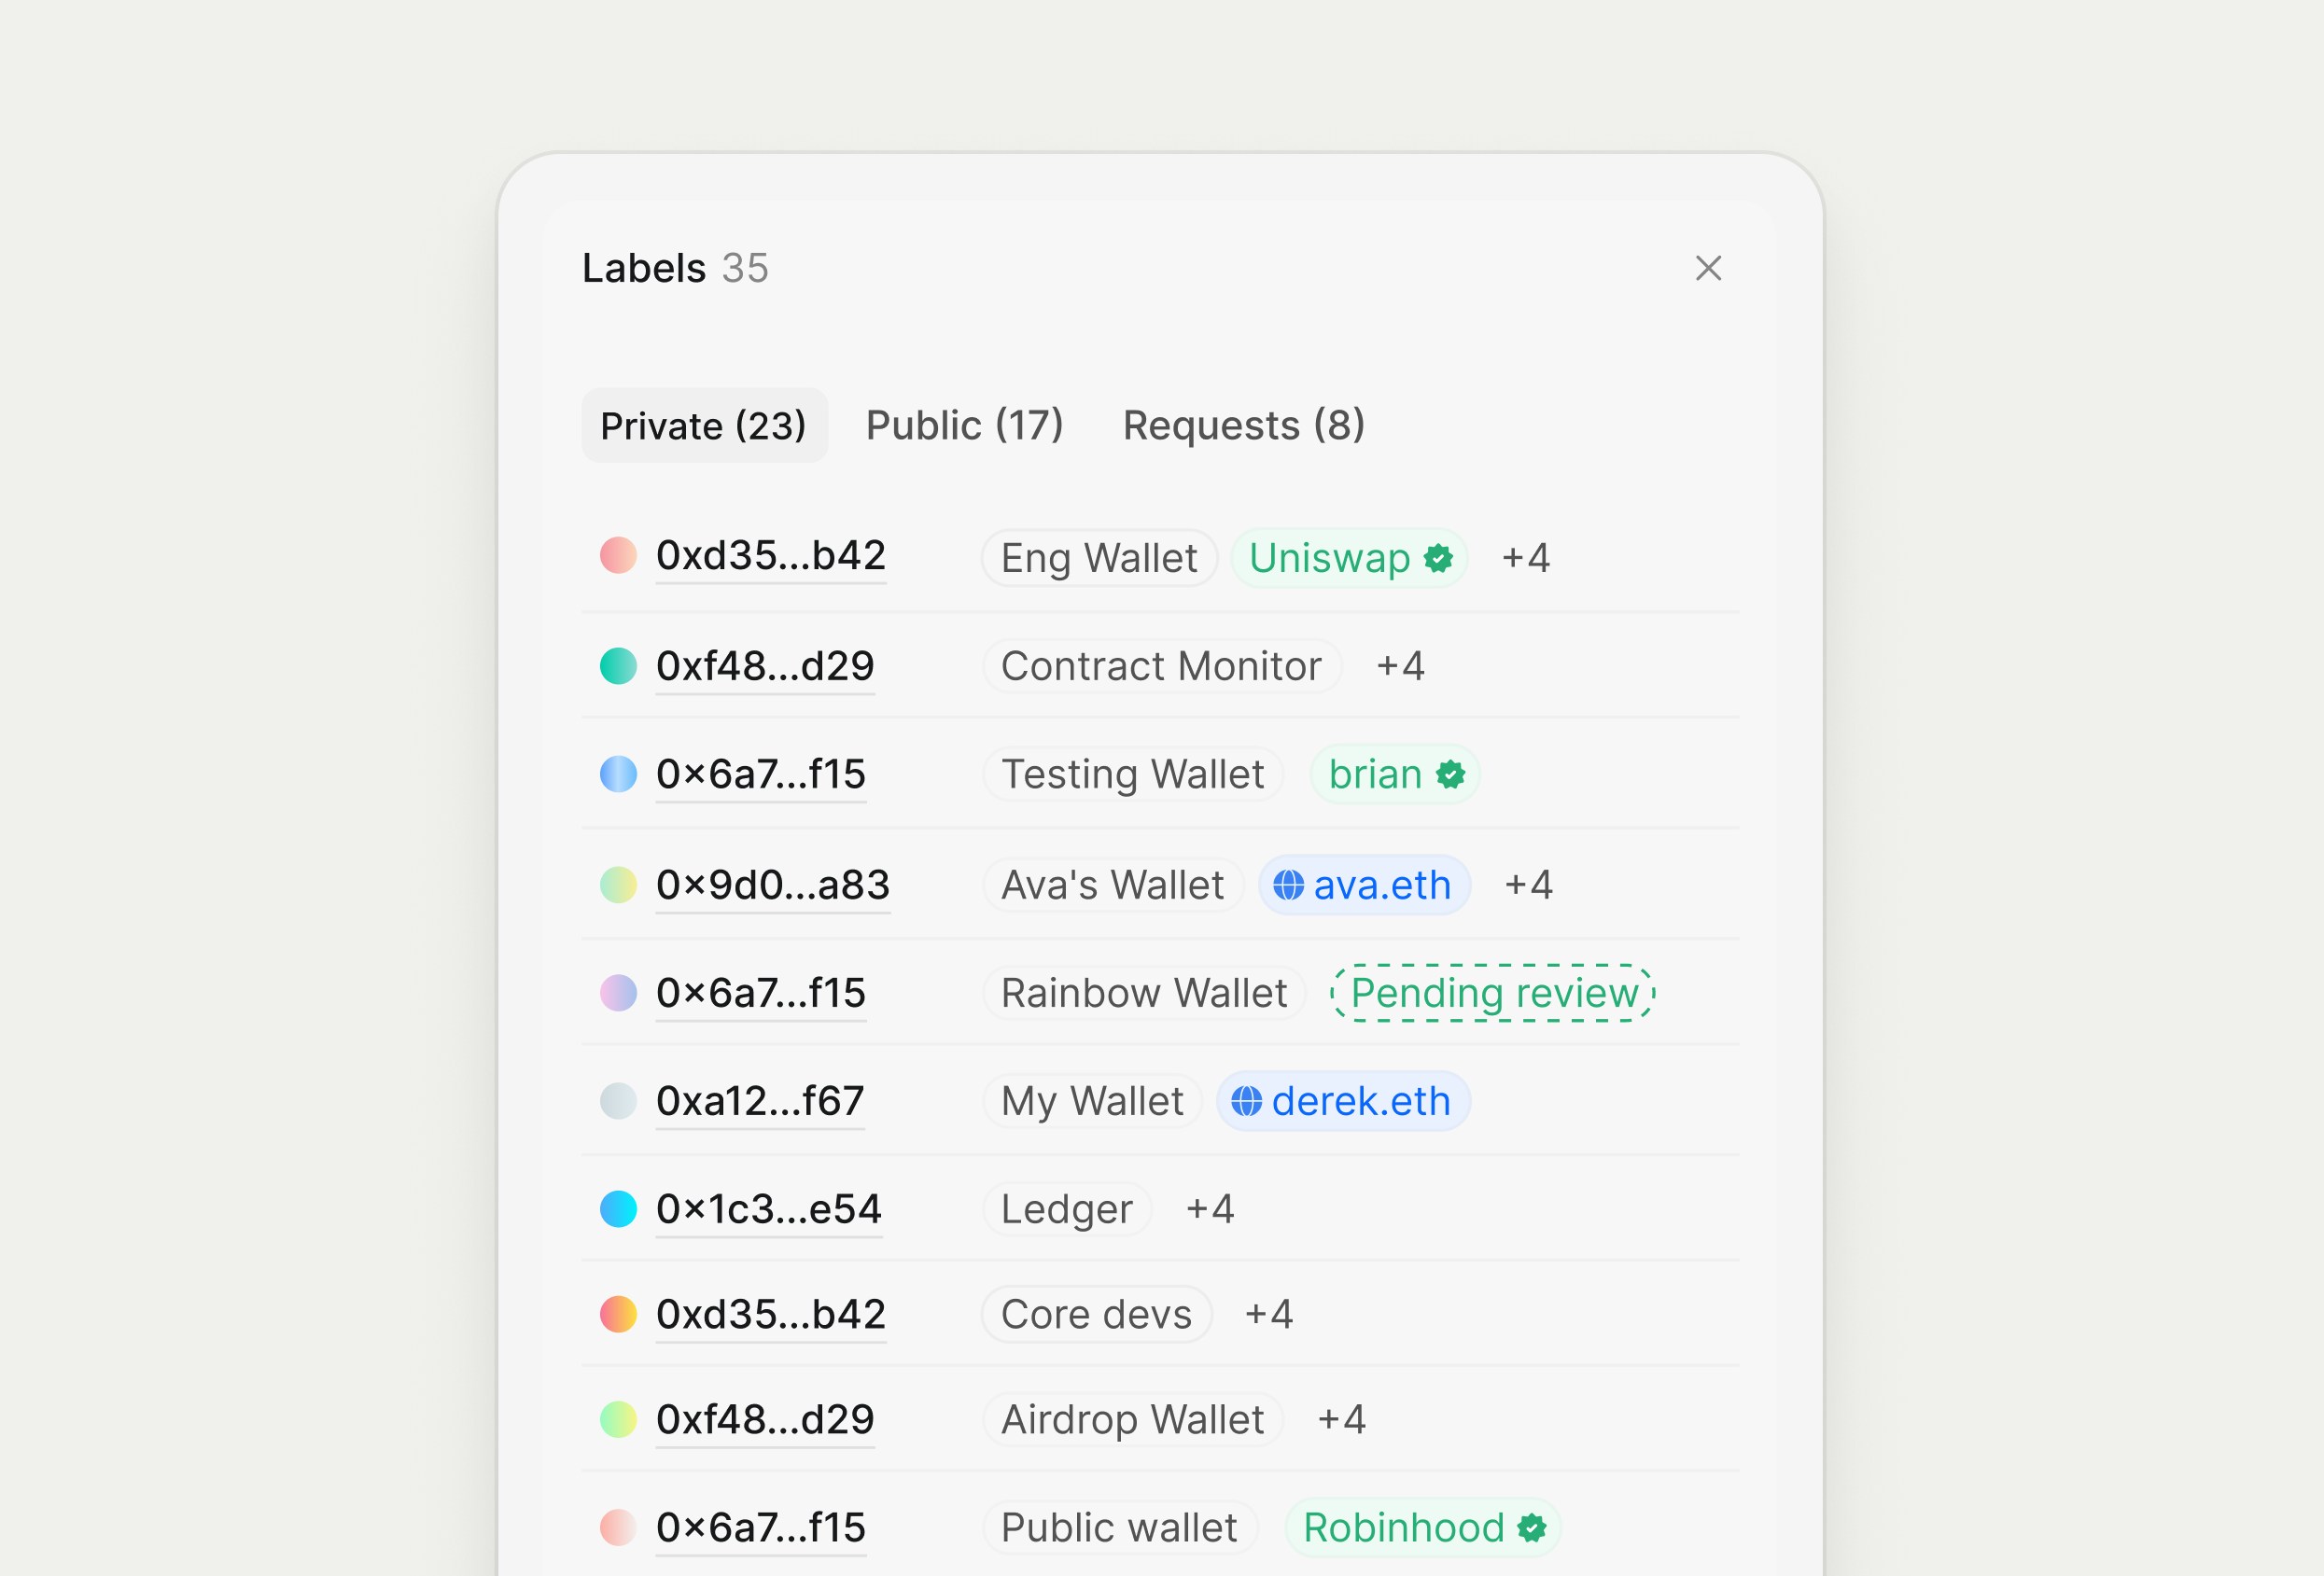Close the Labels dialog

1710,267
